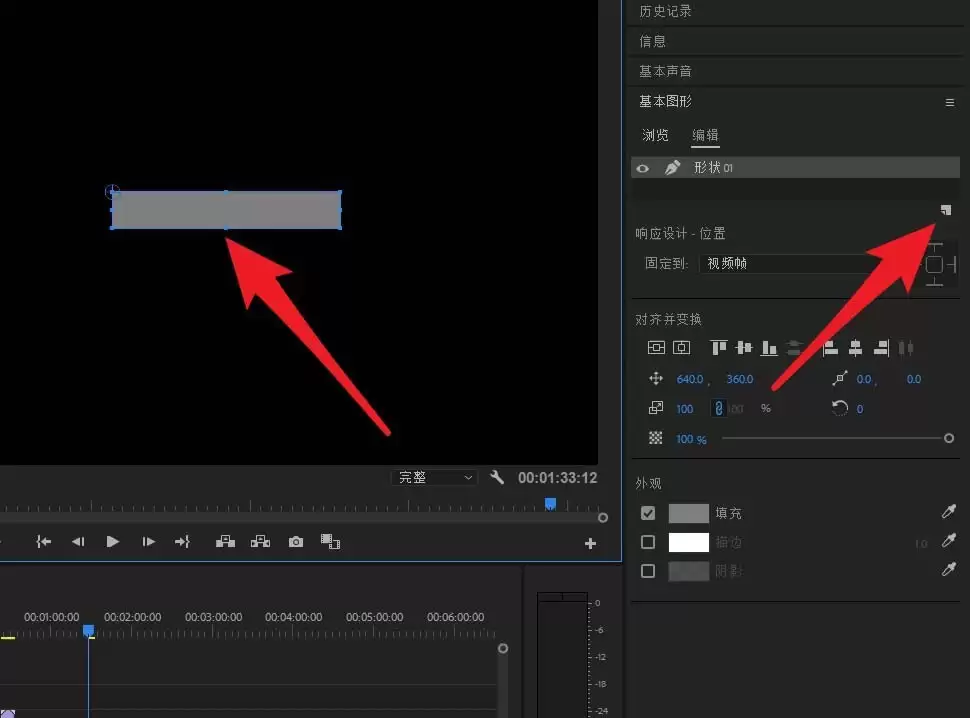Uncheck the 填充 fill checkbox
970x718 pixels.
(x=648, y=513)
